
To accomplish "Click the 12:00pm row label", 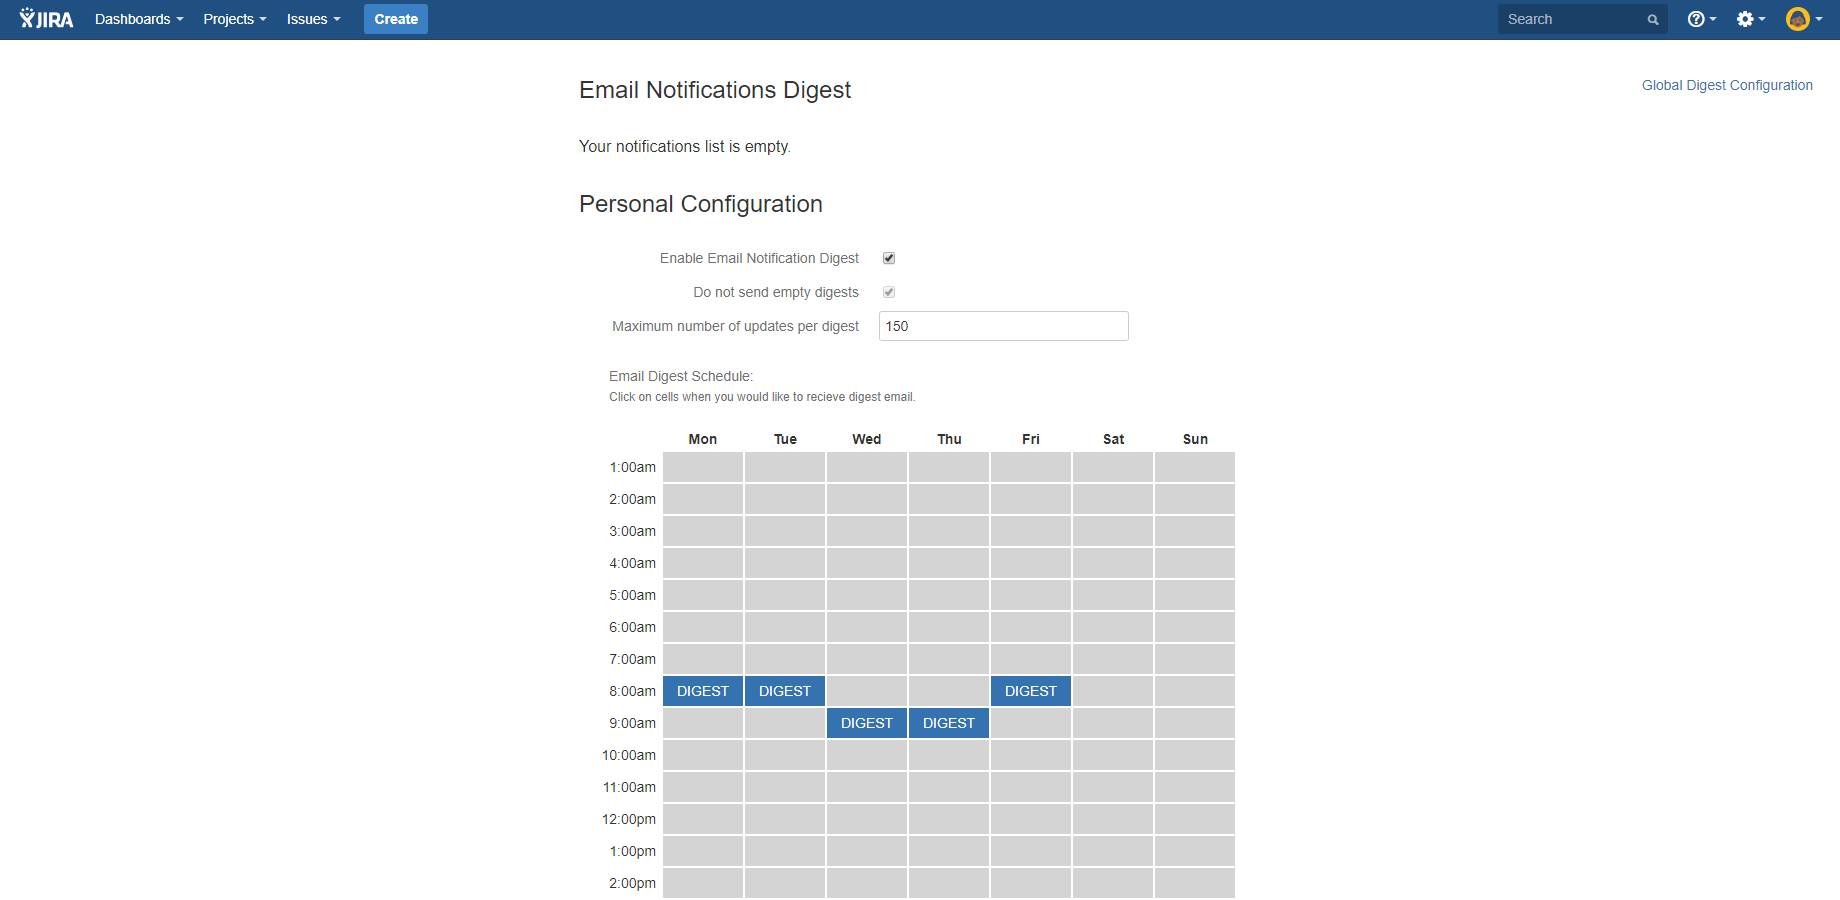I will point(629,819).
